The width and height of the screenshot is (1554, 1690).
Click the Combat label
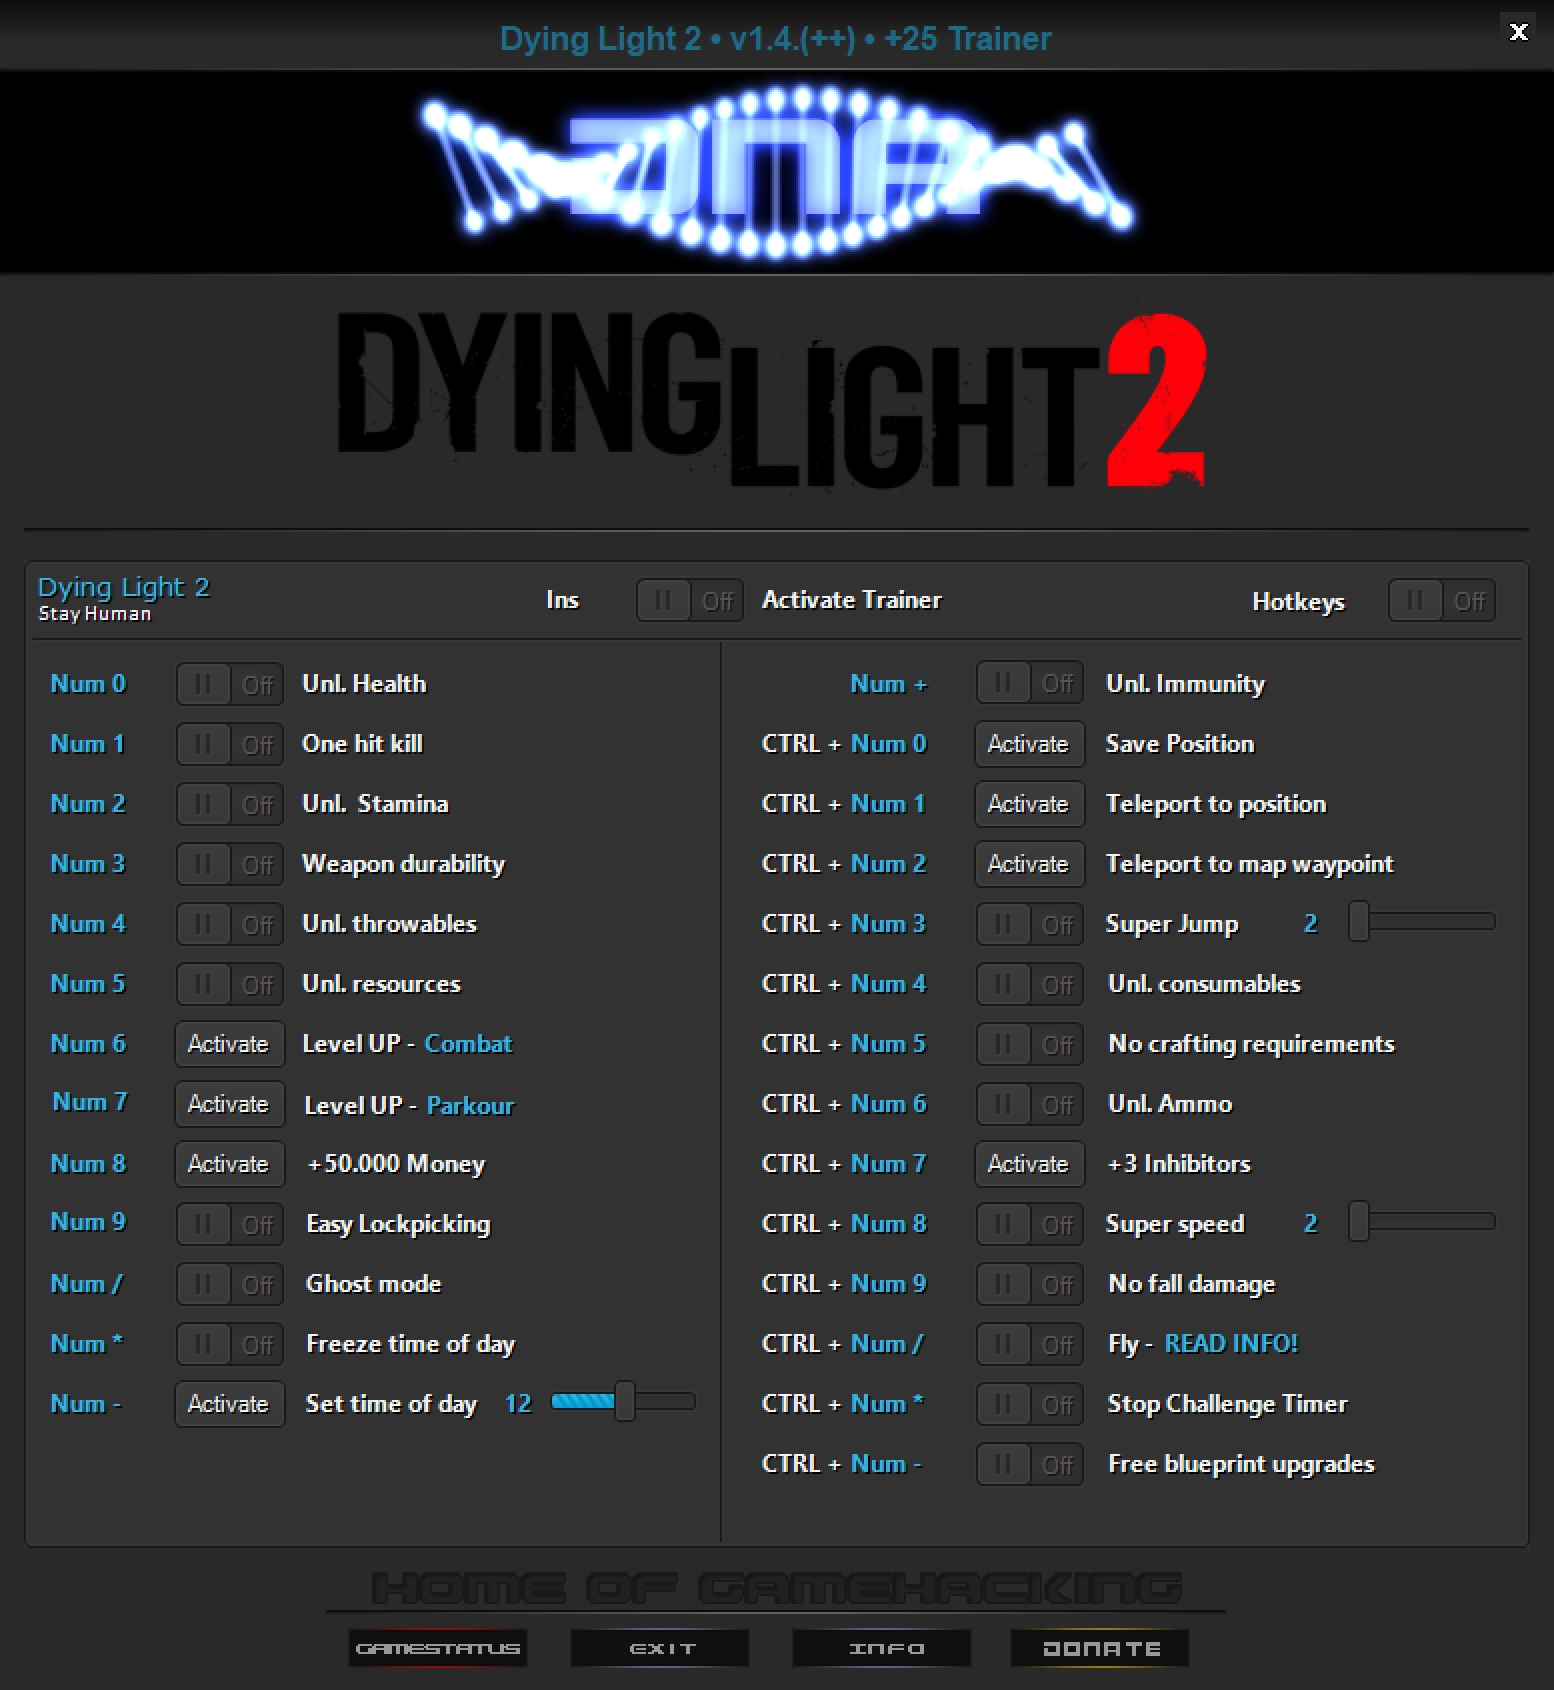click(x=468, y=1043)
